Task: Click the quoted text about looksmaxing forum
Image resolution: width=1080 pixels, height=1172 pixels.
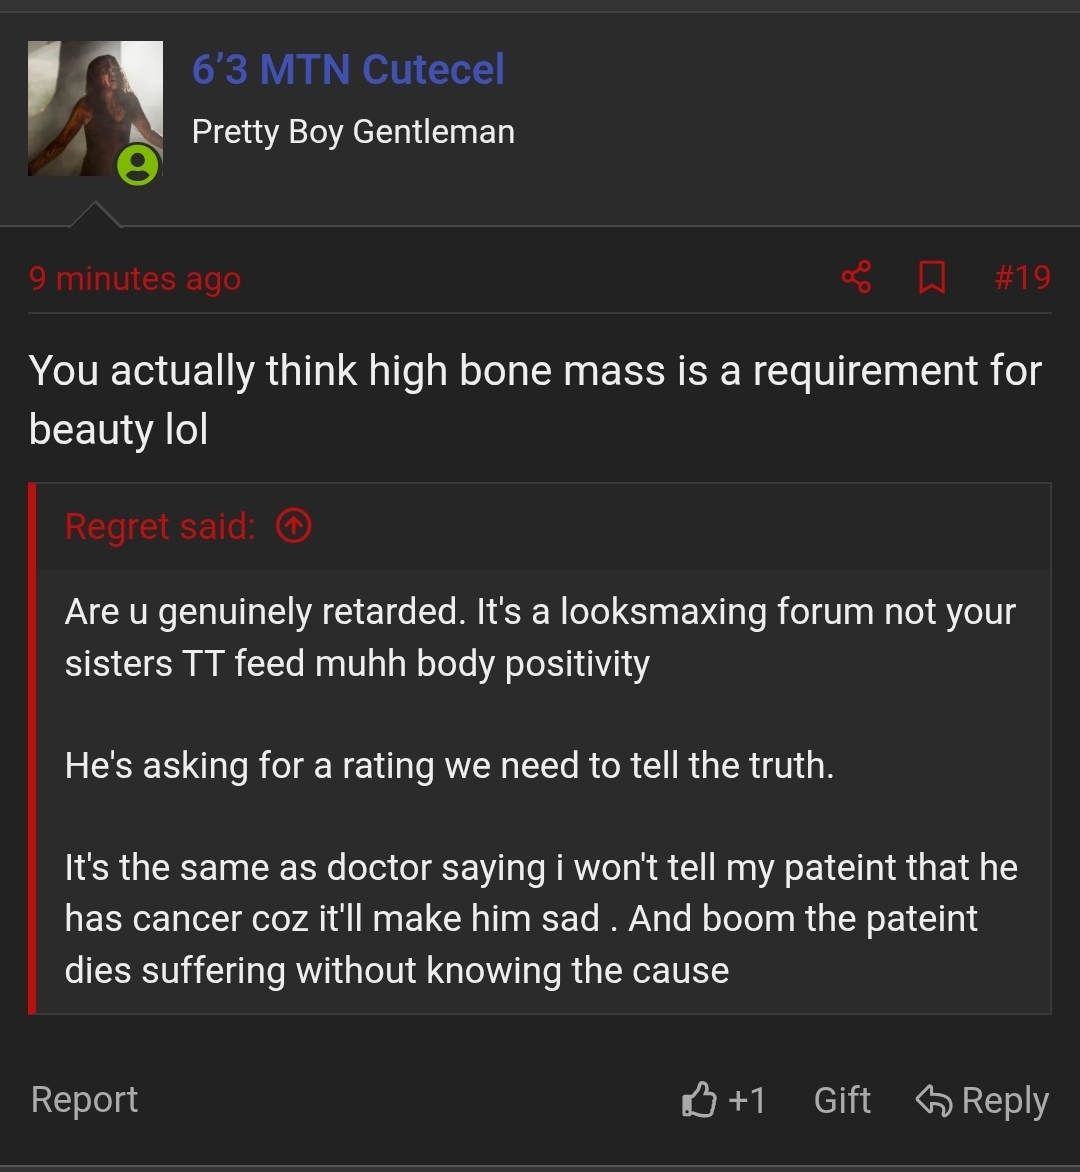Action: point(540,638)
